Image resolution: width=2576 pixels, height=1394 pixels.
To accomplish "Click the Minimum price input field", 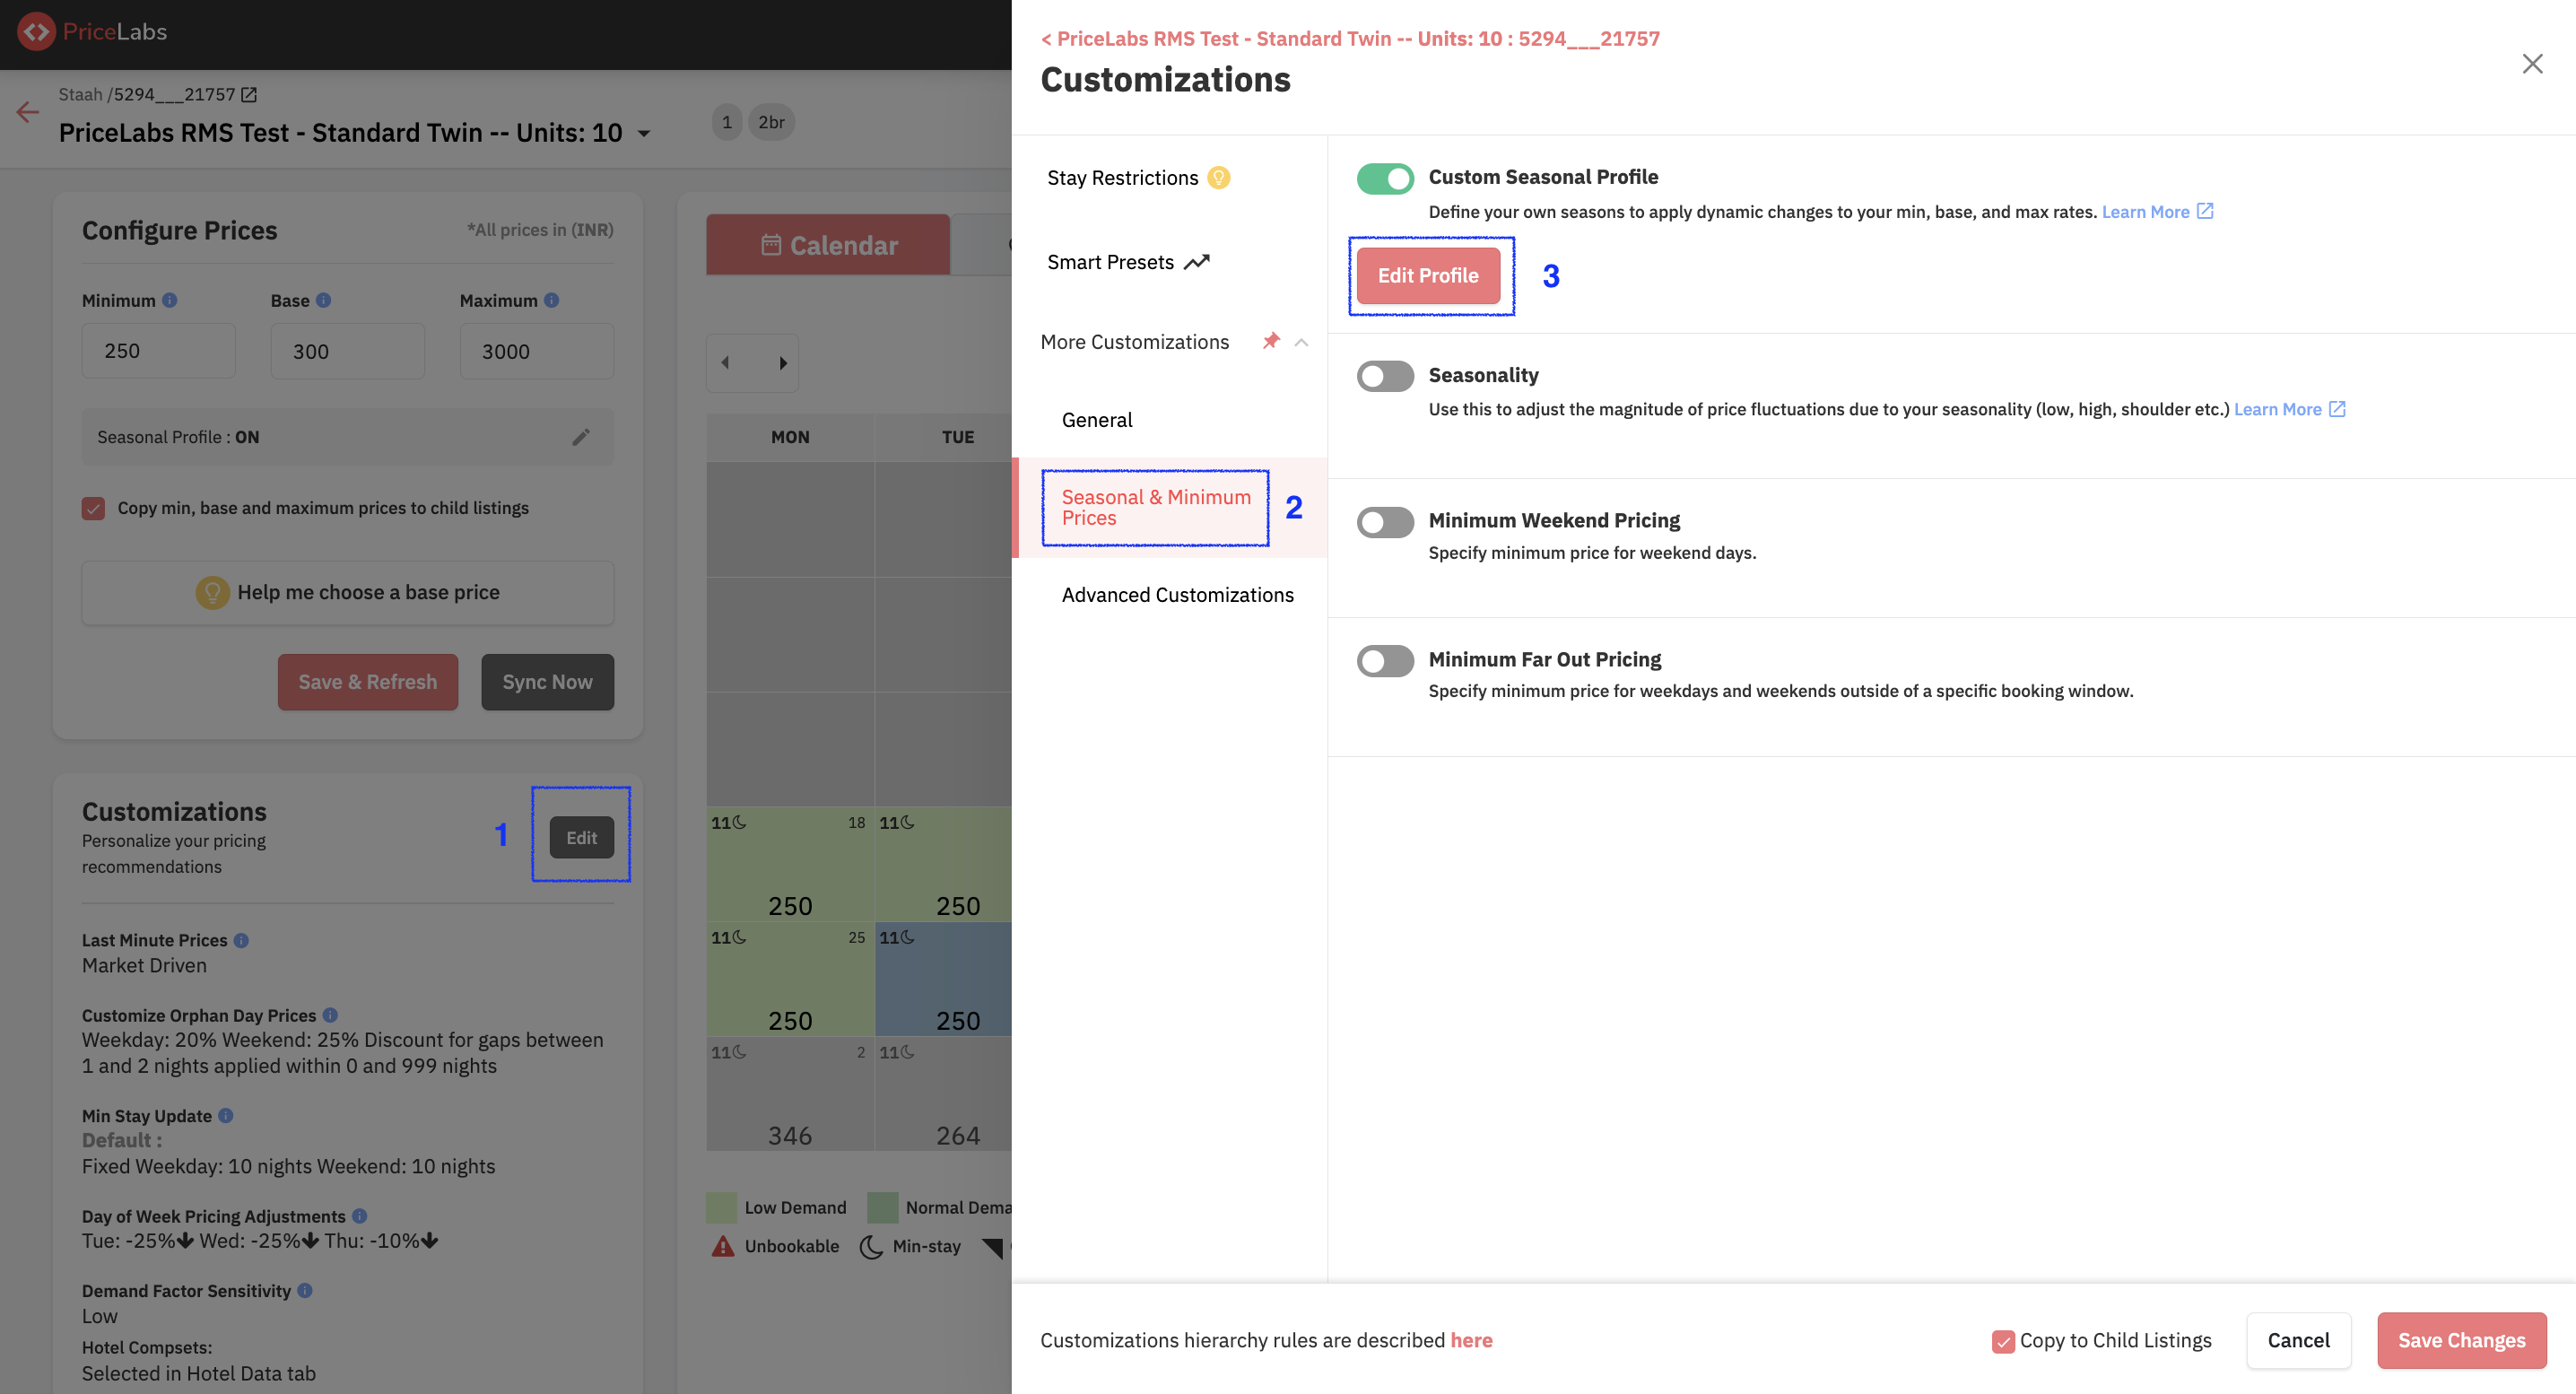I will 159,351.
